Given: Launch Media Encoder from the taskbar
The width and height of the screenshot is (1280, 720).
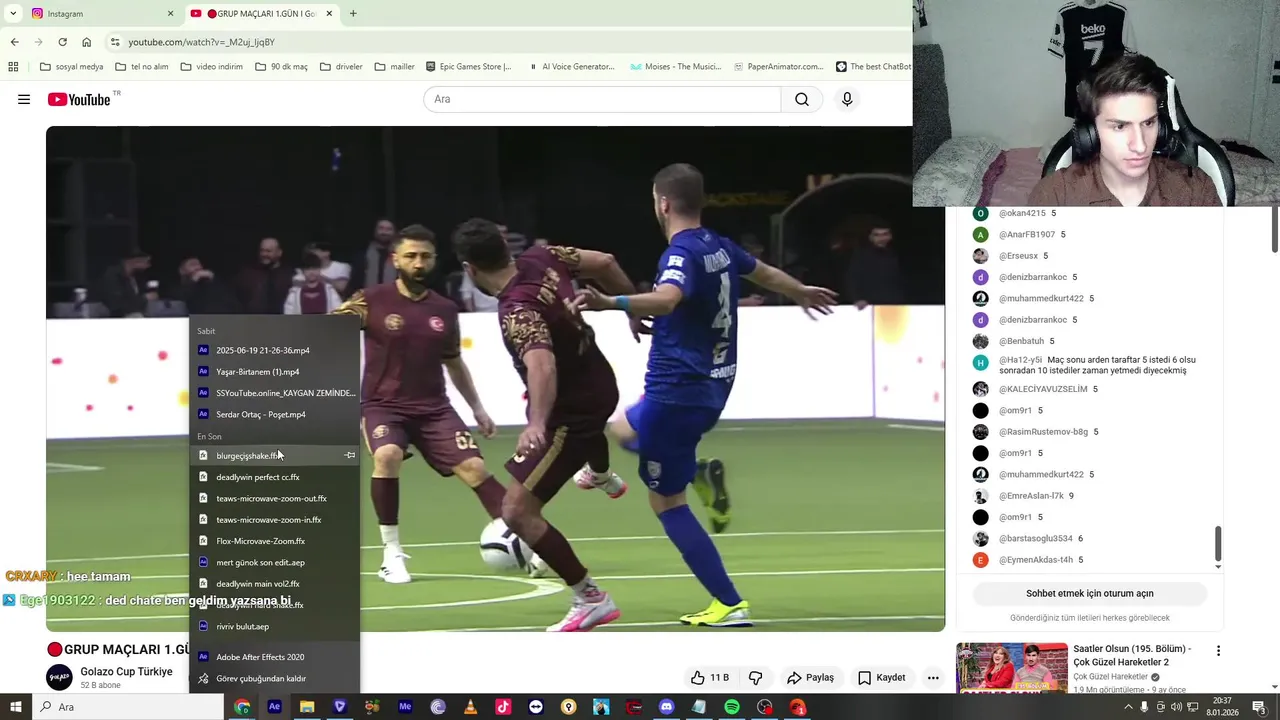Looking at the screenshot, I should point(405,707).
